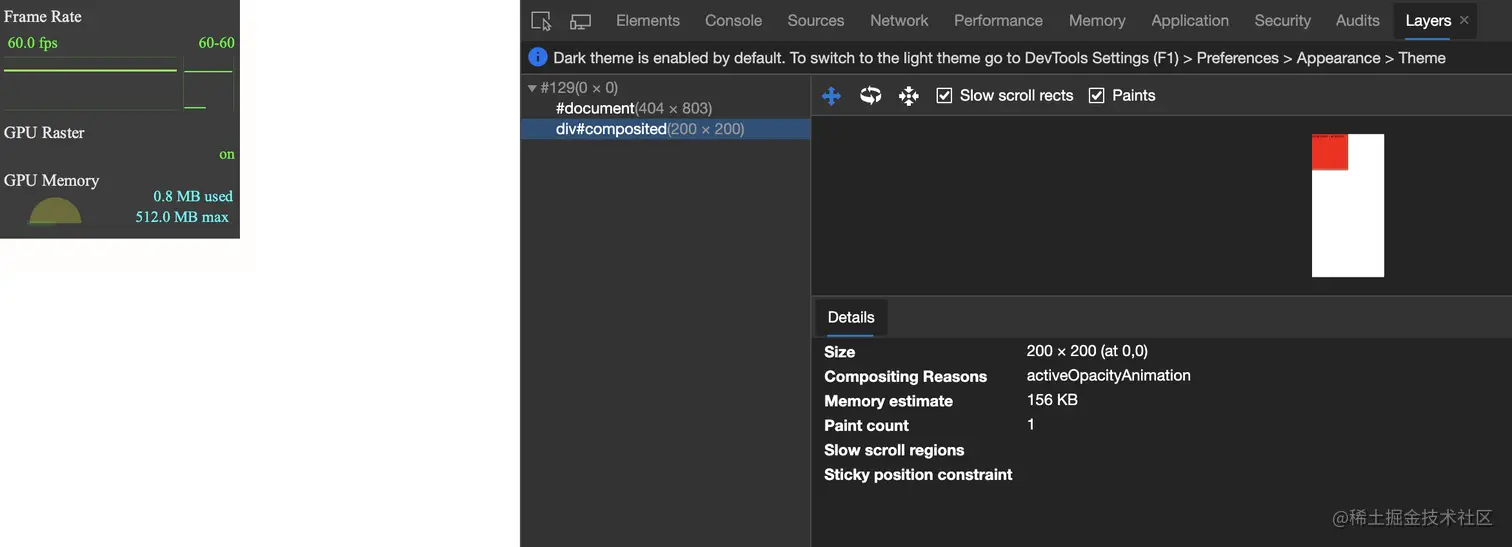1512x547 pixels.
Task: Switch to the Performance tab
Action: tap(998, 21)
